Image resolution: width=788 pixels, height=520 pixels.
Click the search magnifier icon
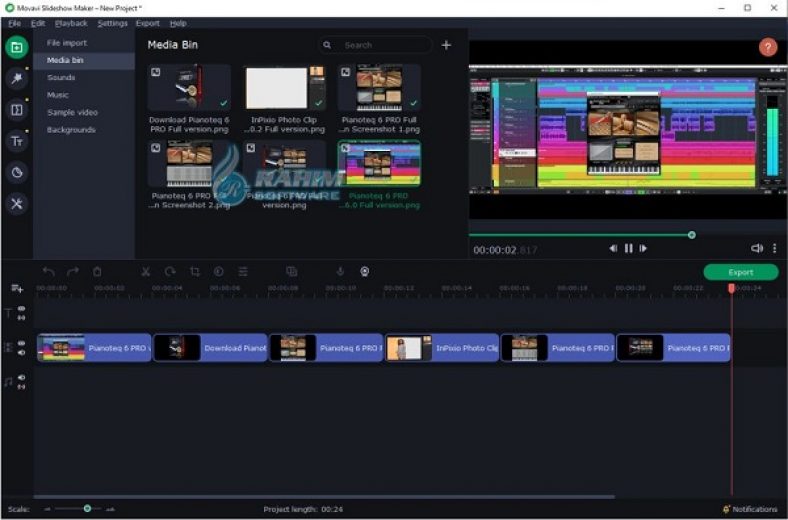327,45
